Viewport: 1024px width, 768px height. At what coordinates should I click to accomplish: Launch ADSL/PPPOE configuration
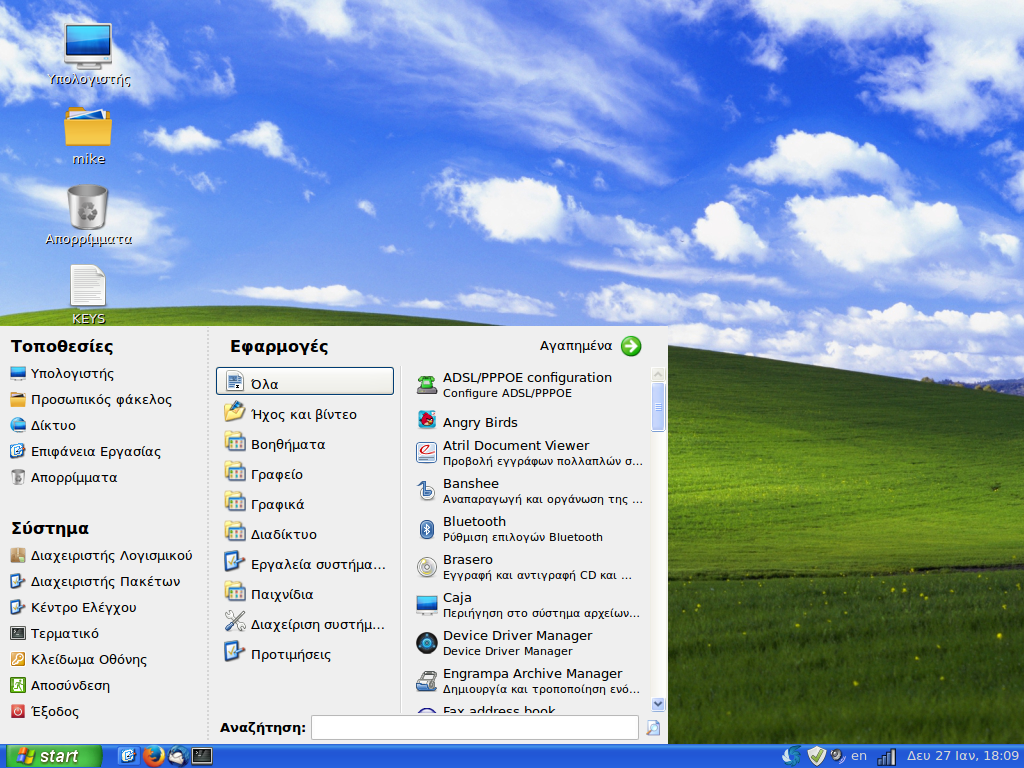pyautogui.click(x=529, y=385)
